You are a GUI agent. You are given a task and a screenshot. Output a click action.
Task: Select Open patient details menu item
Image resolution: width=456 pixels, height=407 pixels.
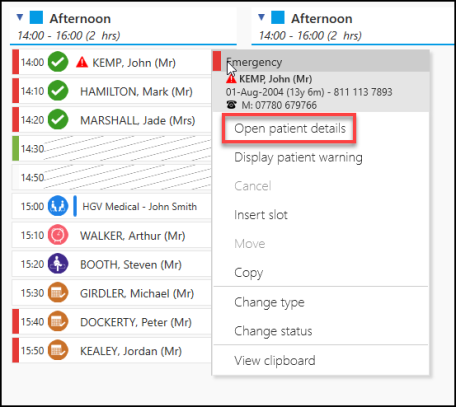coord(290,129)
